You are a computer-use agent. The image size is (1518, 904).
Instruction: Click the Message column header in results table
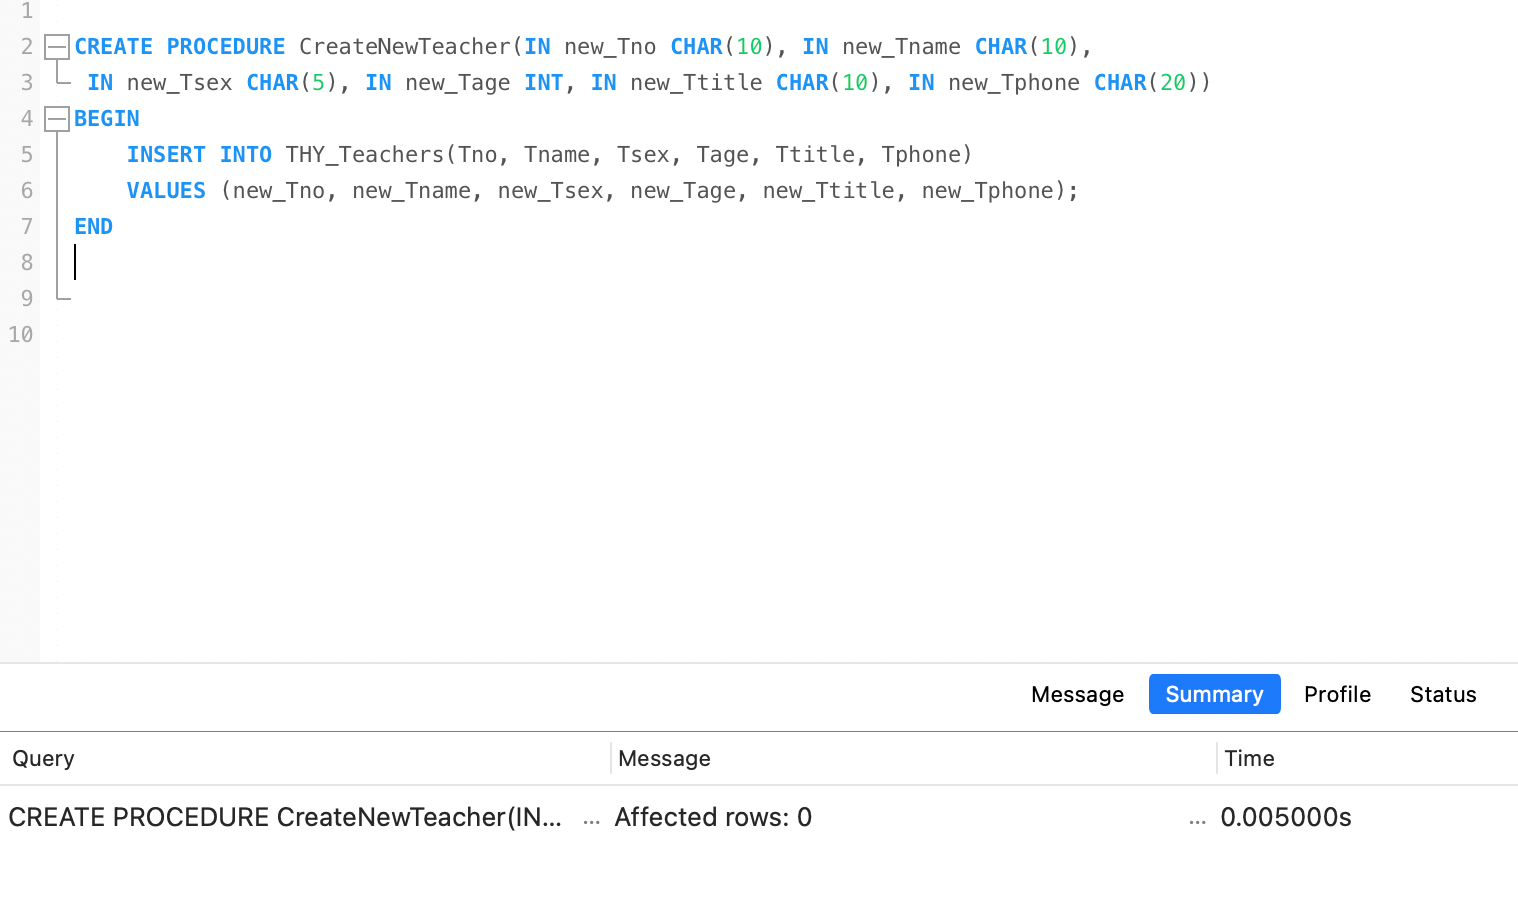coord(664,758)
